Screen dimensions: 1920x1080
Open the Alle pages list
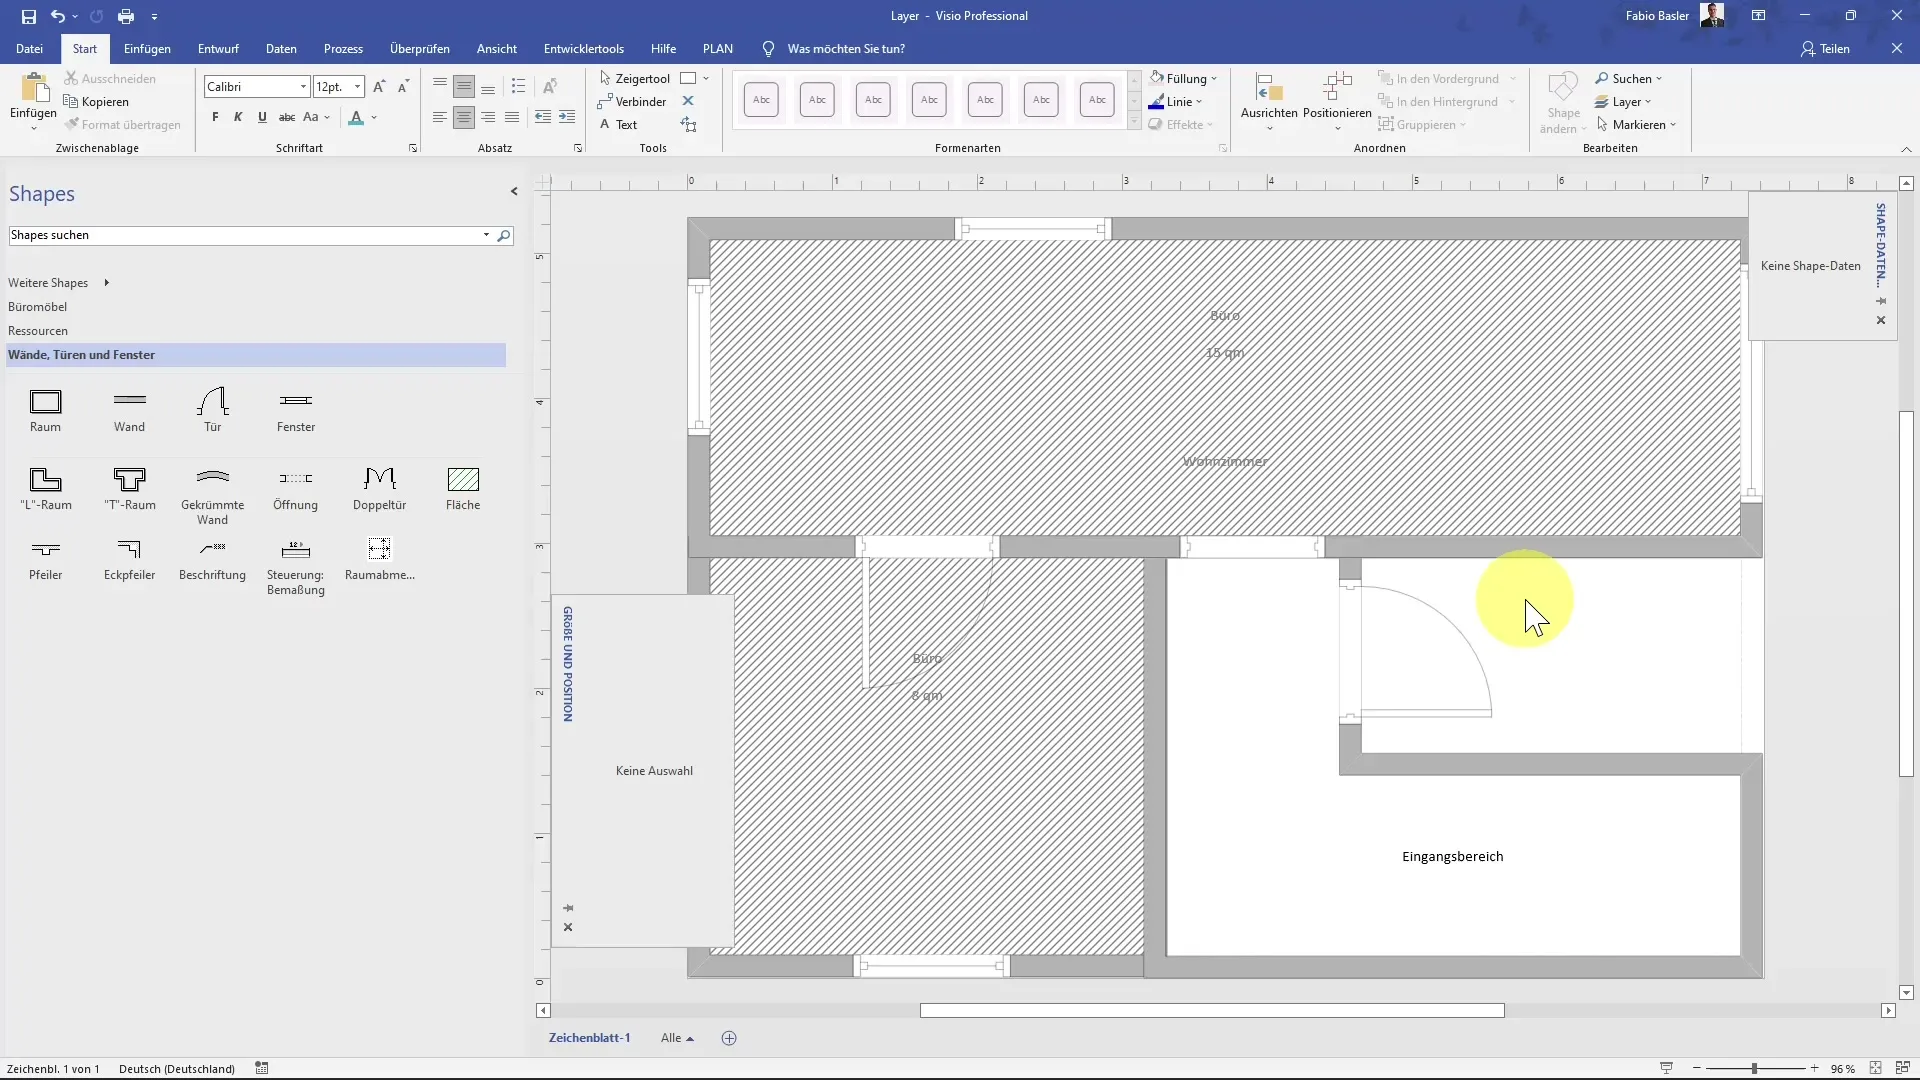pos(677,1038)
